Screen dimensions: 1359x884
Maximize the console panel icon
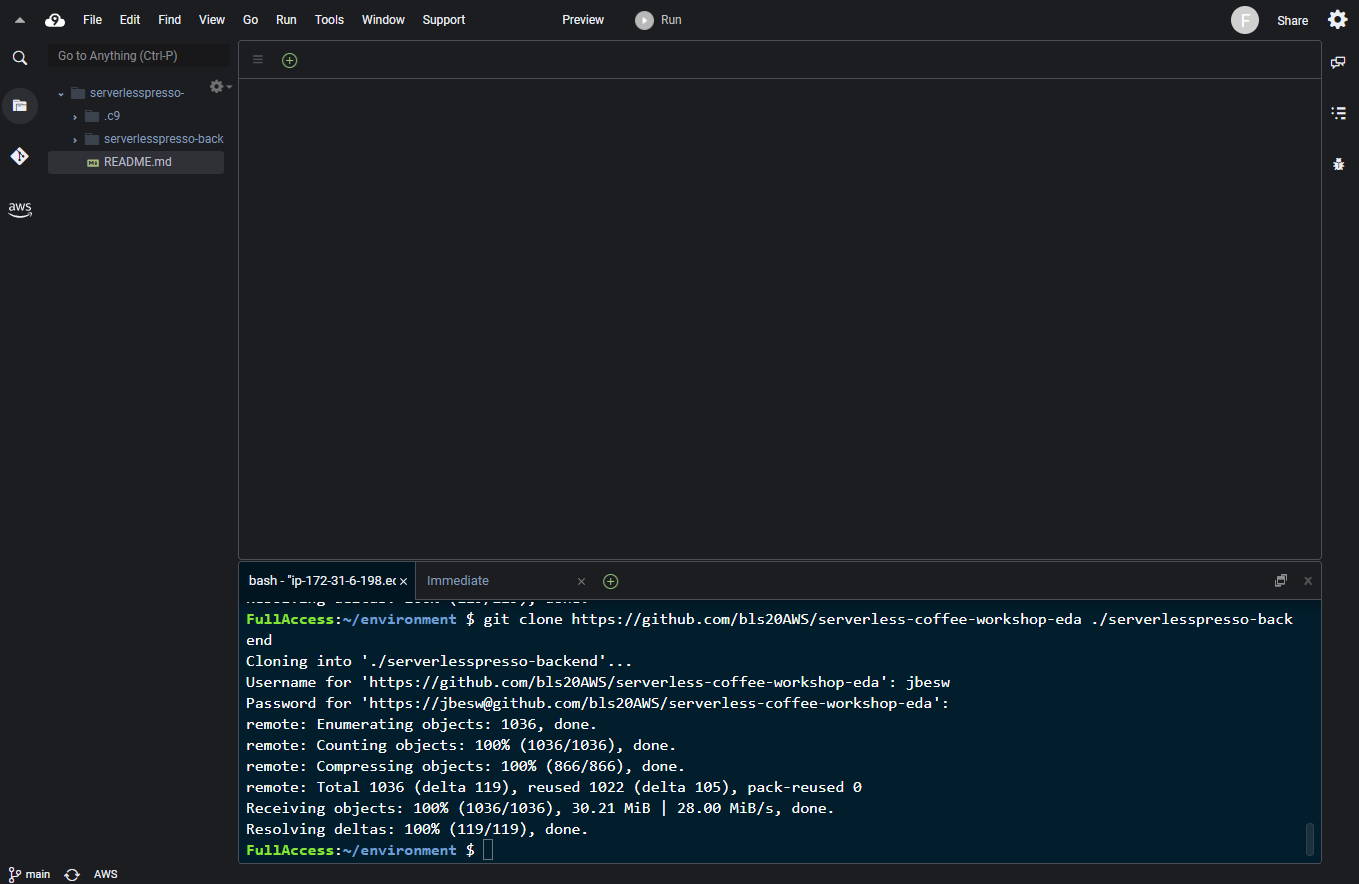click(1281, 581)
